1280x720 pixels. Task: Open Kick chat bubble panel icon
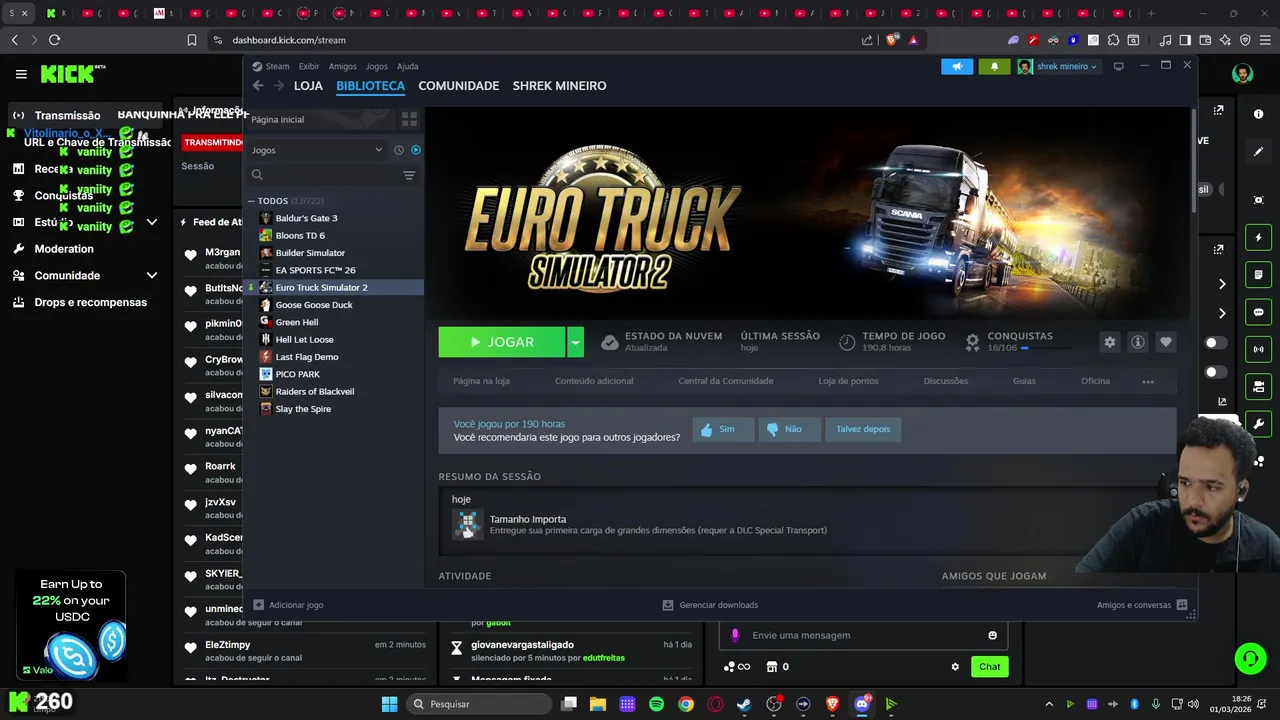pyautogui.click(x=1259, y=312)
